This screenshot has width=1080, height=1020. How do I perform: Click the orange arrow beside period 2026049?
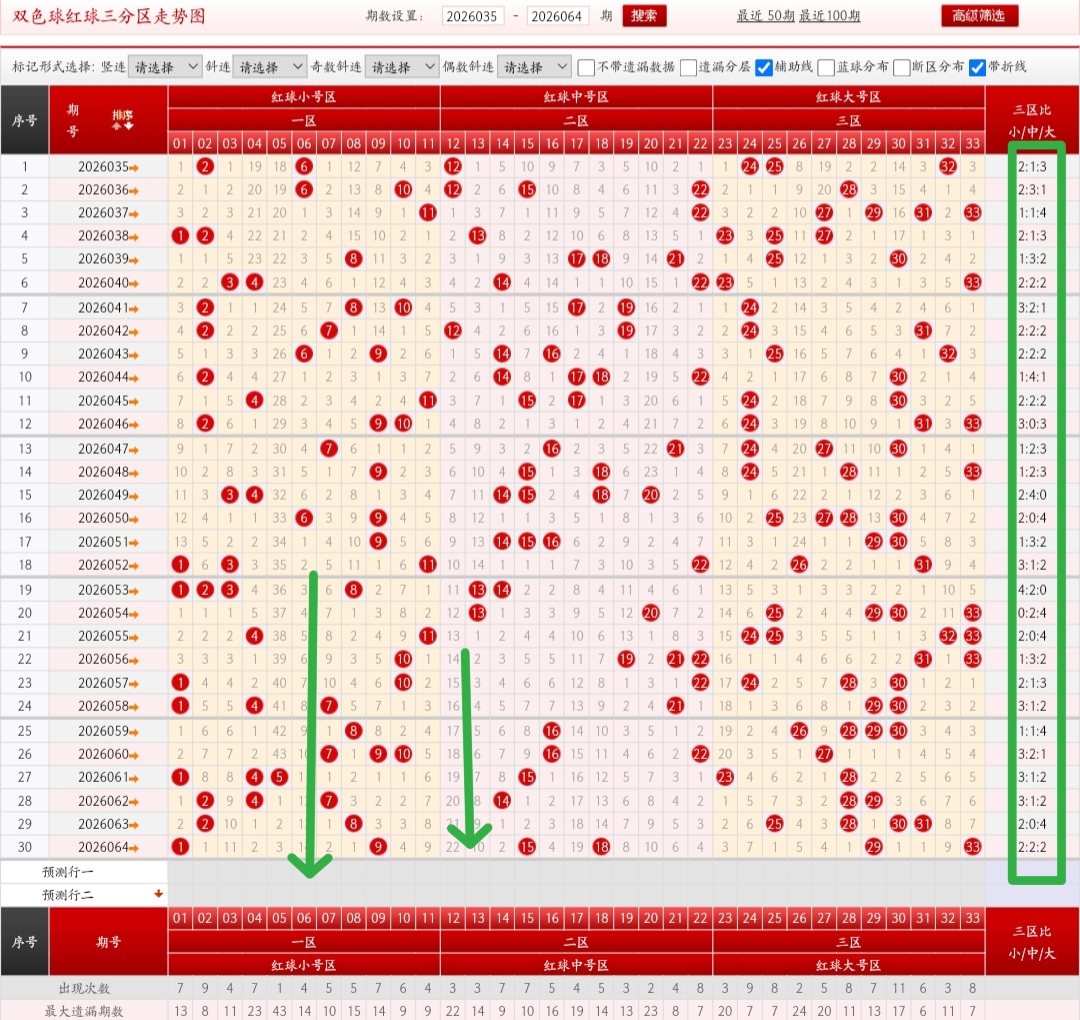[x=134, y=497]
